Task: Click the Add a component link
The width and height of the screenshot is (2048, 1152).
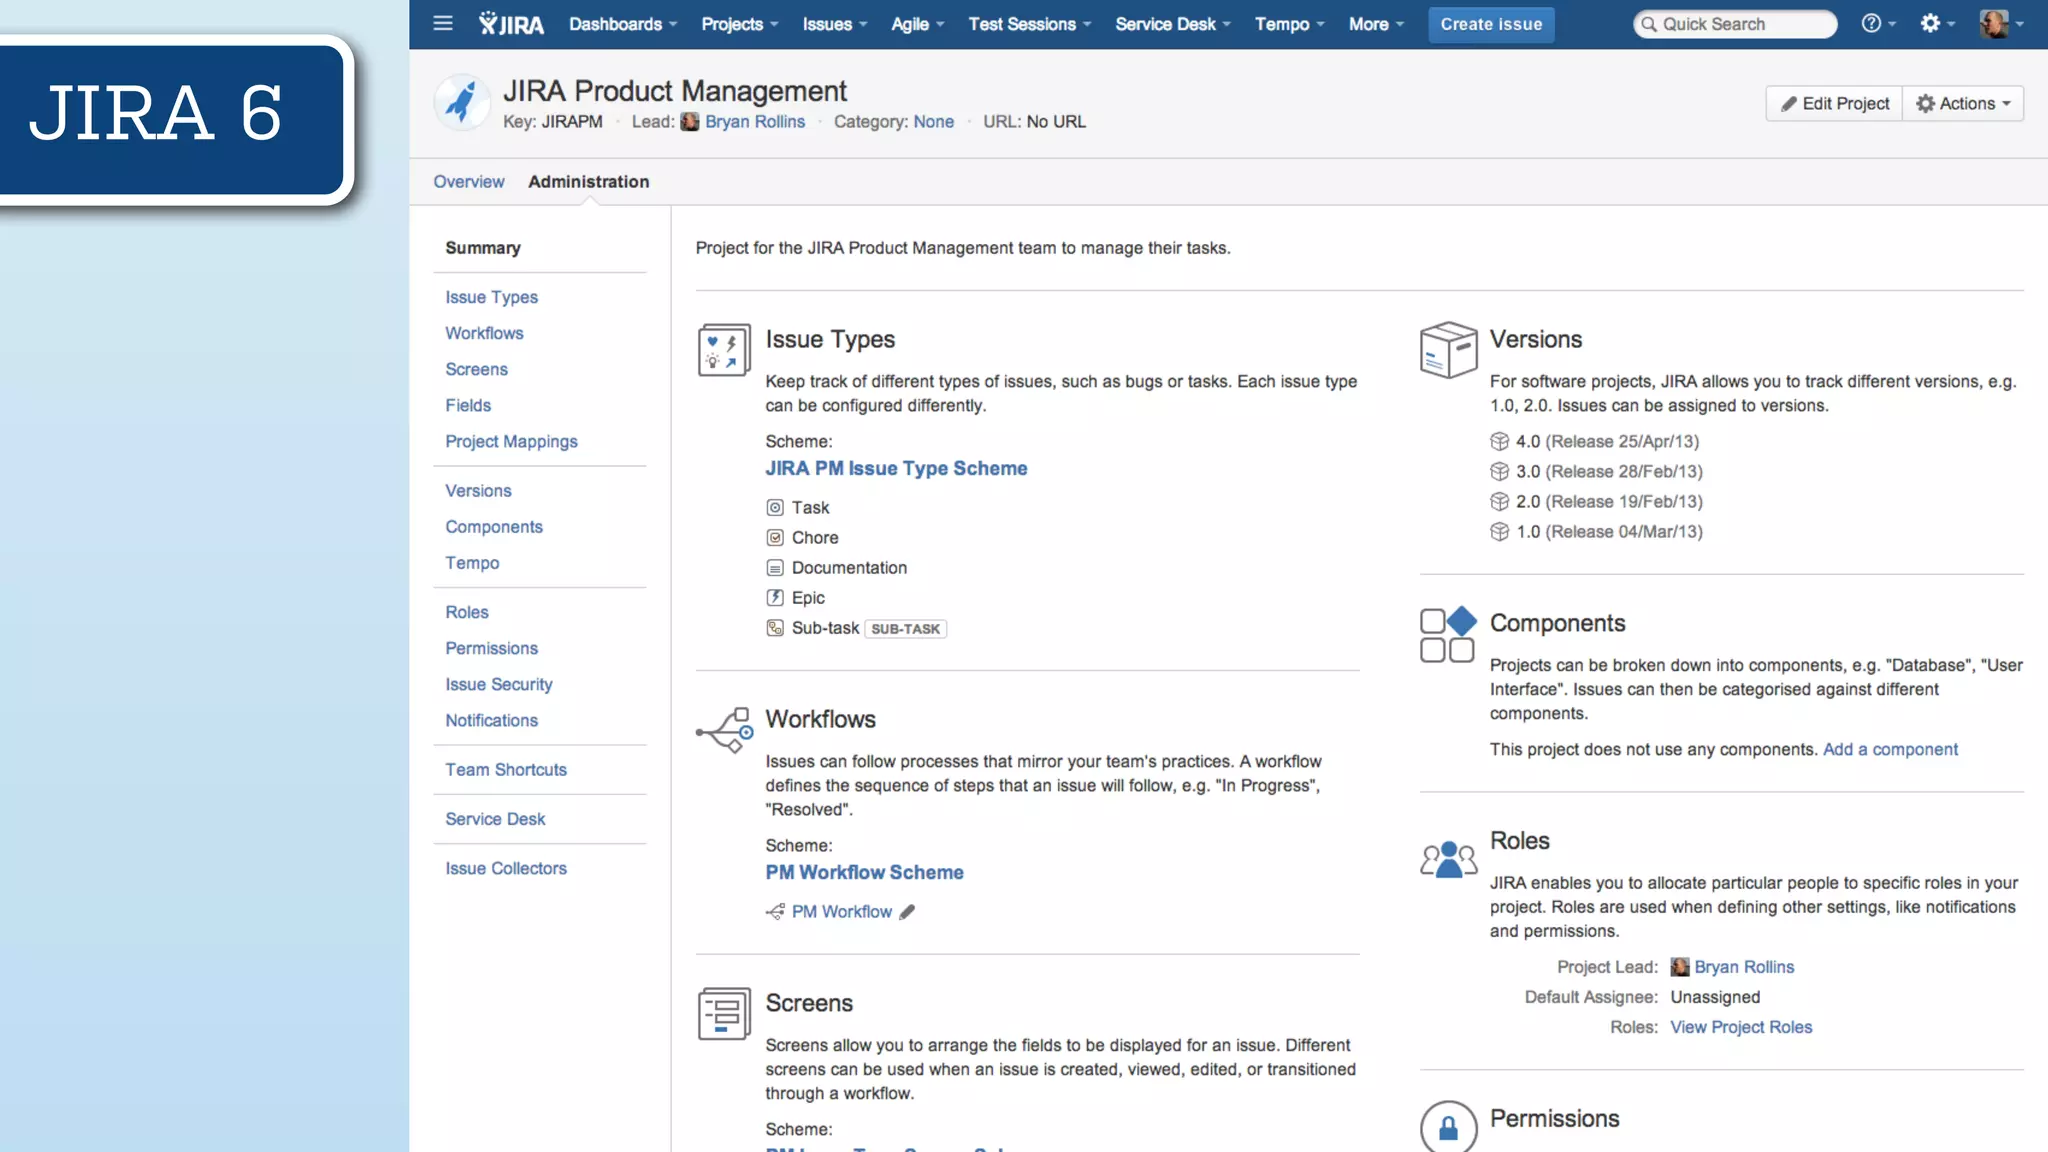Action: (1890, 749)
